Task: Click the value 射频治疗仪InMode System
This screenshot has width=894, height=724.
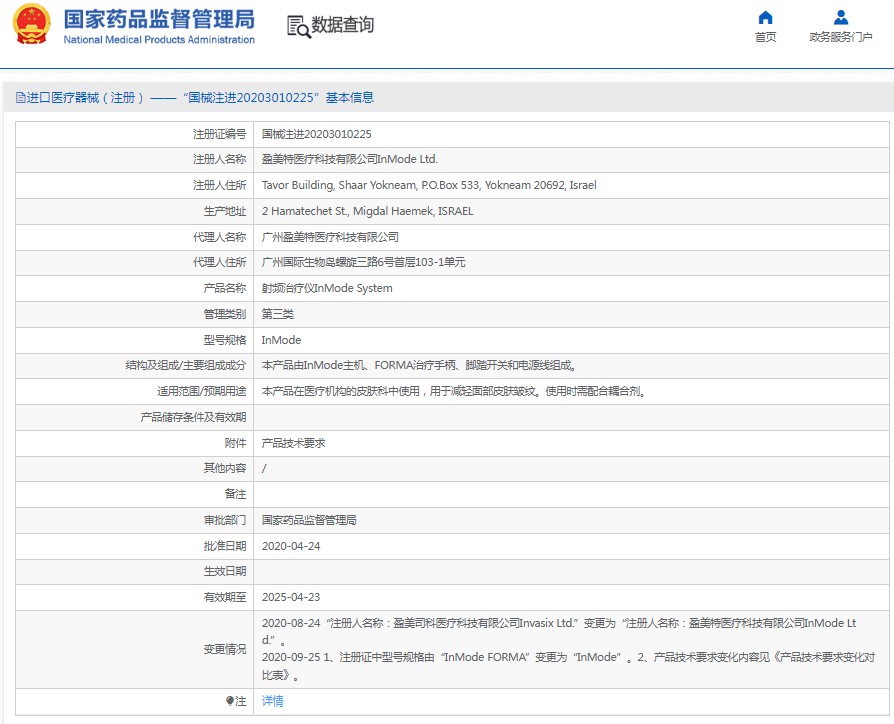Action: (x=327, y=288)
